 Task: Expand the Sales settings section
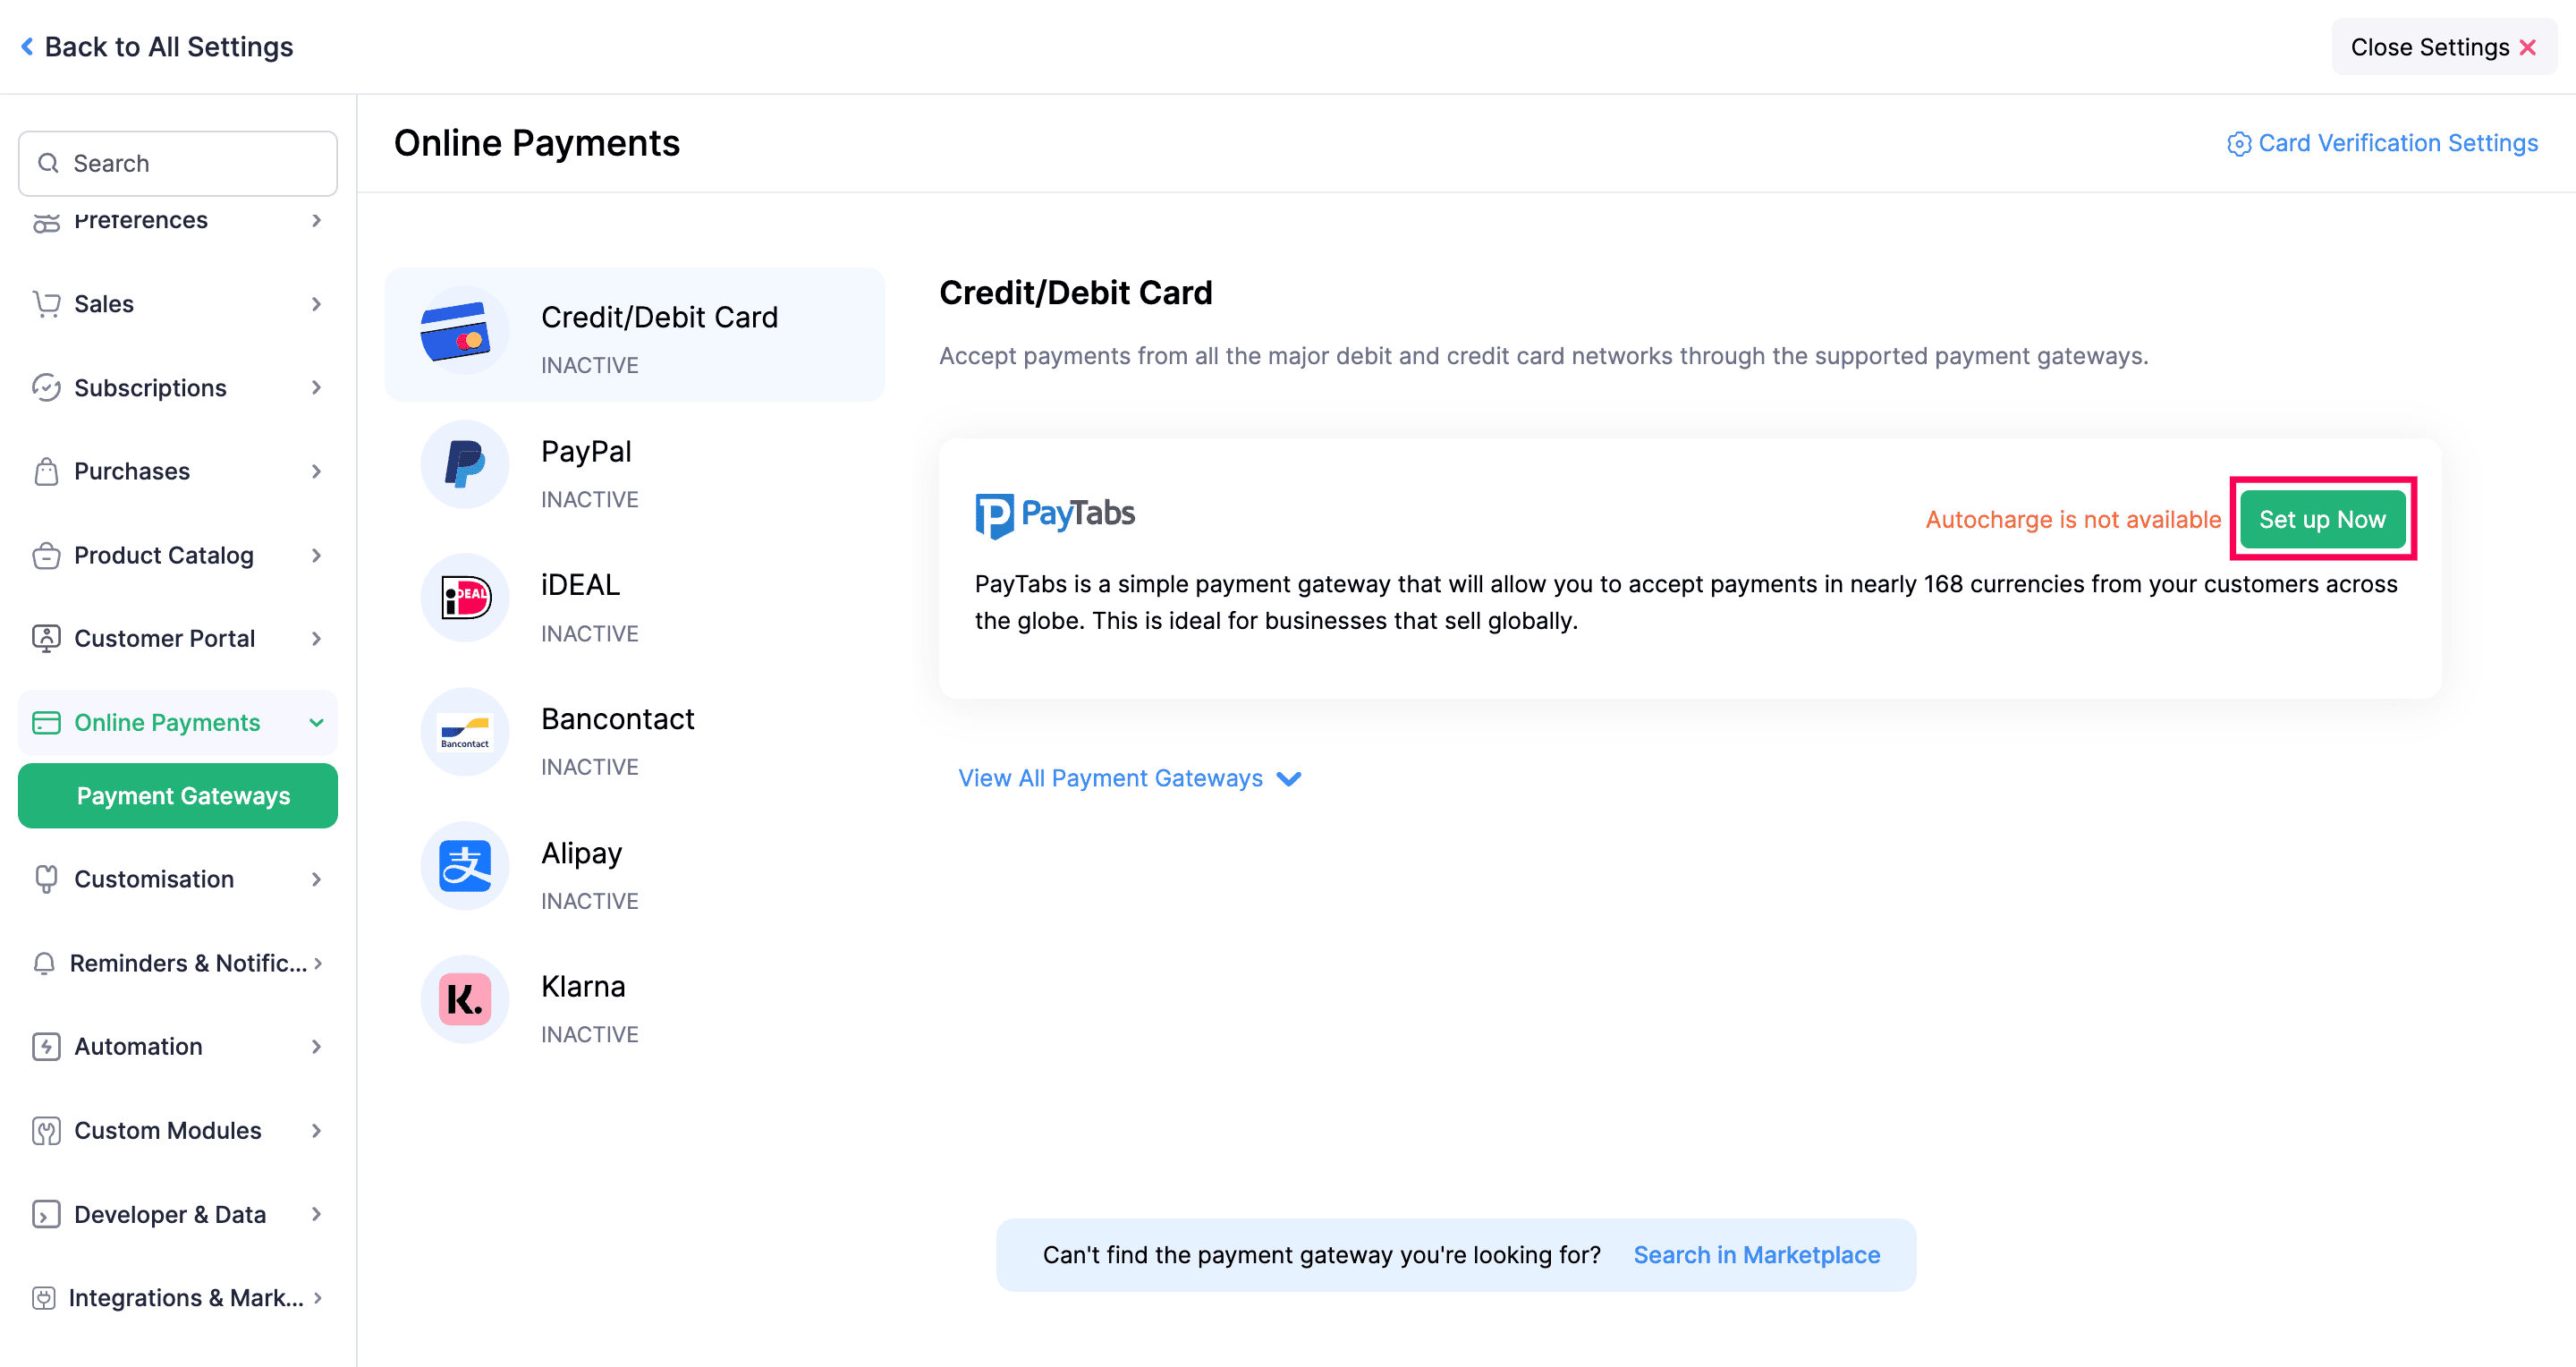point(178,304)
